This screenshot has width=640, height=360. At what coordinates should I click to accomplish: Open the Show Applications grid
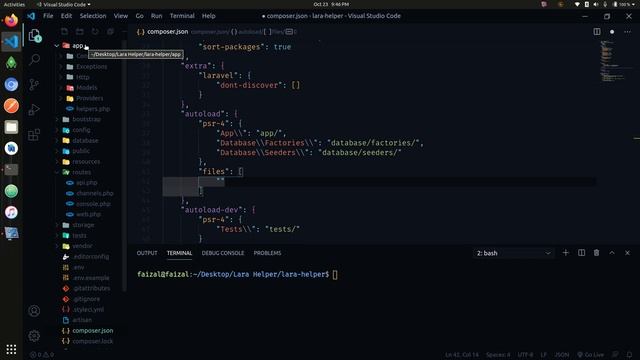click(11, 349)
